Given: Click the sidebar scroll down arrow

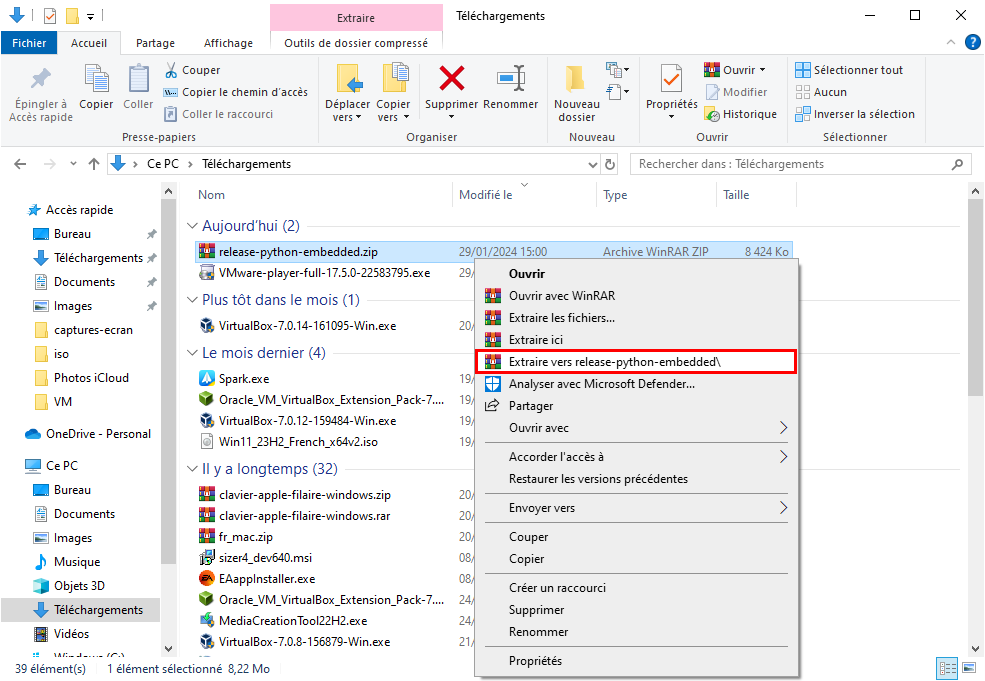Looking at the screenshot, I should (168, 648).
